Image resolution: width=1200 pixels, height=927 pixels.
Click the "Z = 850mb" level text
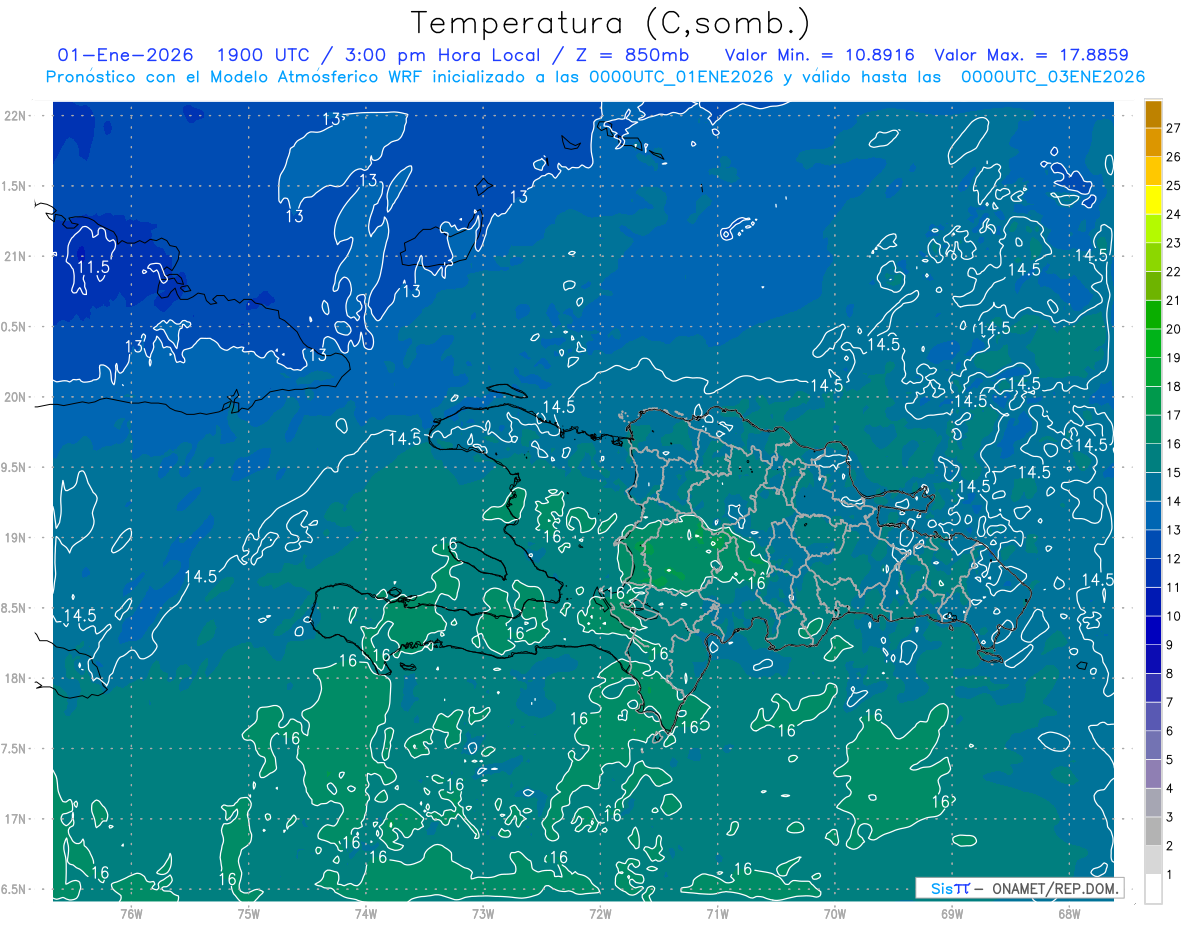pyautogui.click(x=632, y=55)
